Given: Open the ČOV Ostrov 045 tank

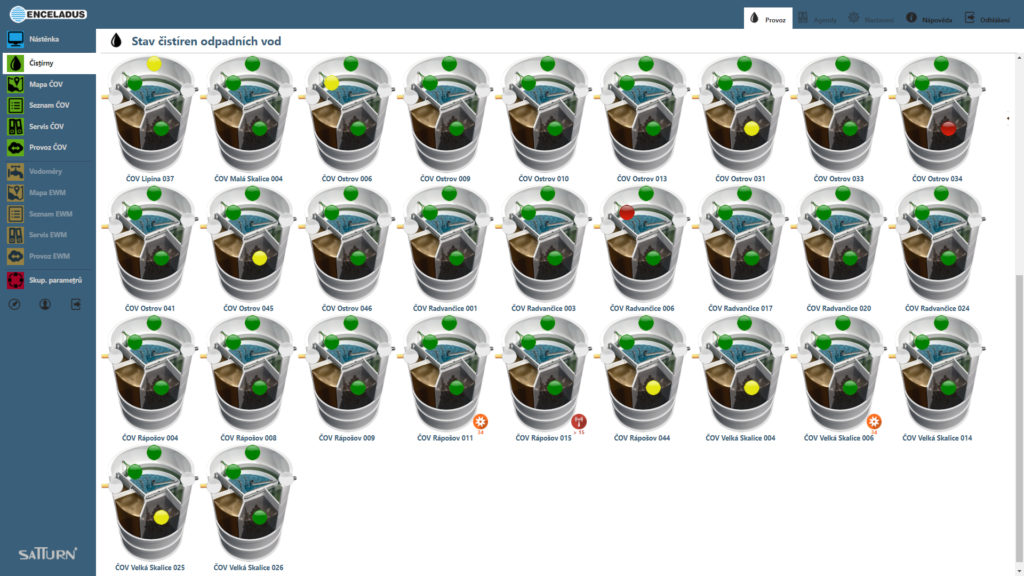Looking at the screenshot, I should [x=249, y=244].
